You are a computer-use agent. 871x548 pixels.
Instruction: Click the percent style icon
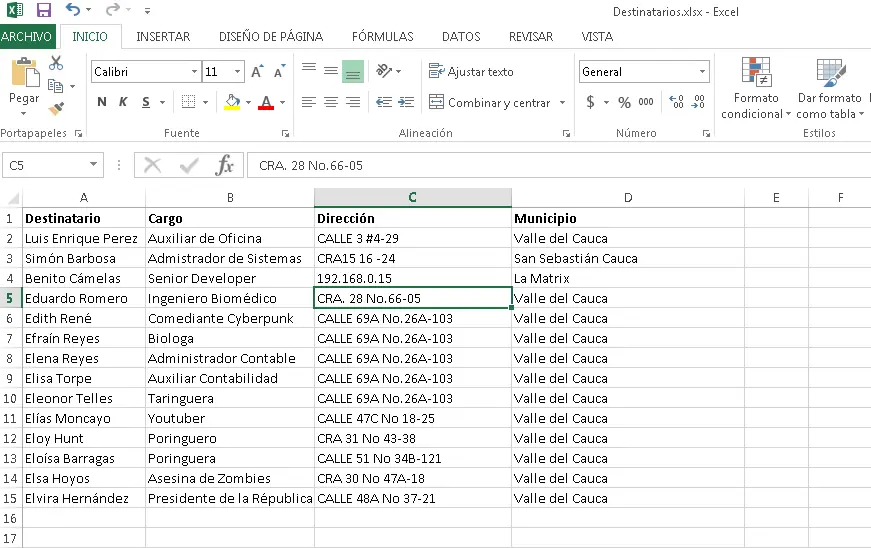click(x=624, y=102)
